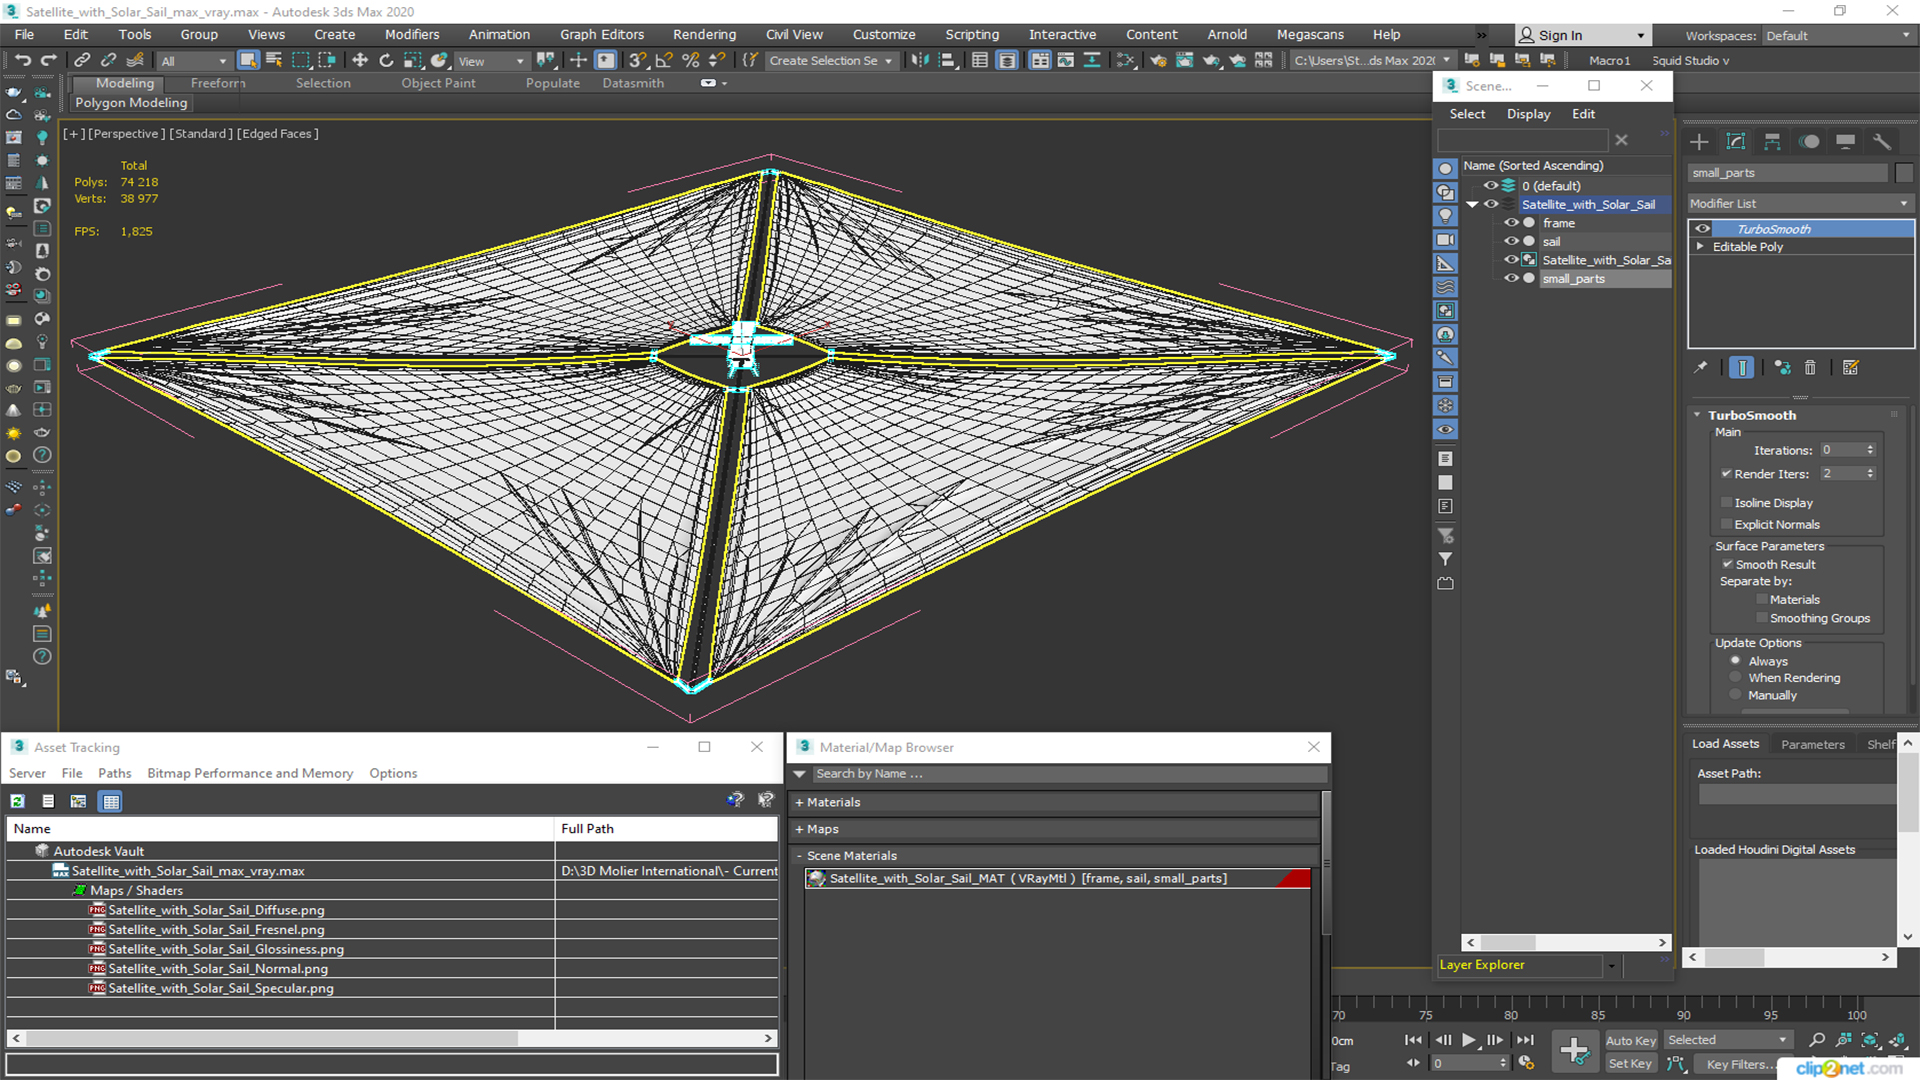Open Paths menu in Asset Tracking

(114, 773)
